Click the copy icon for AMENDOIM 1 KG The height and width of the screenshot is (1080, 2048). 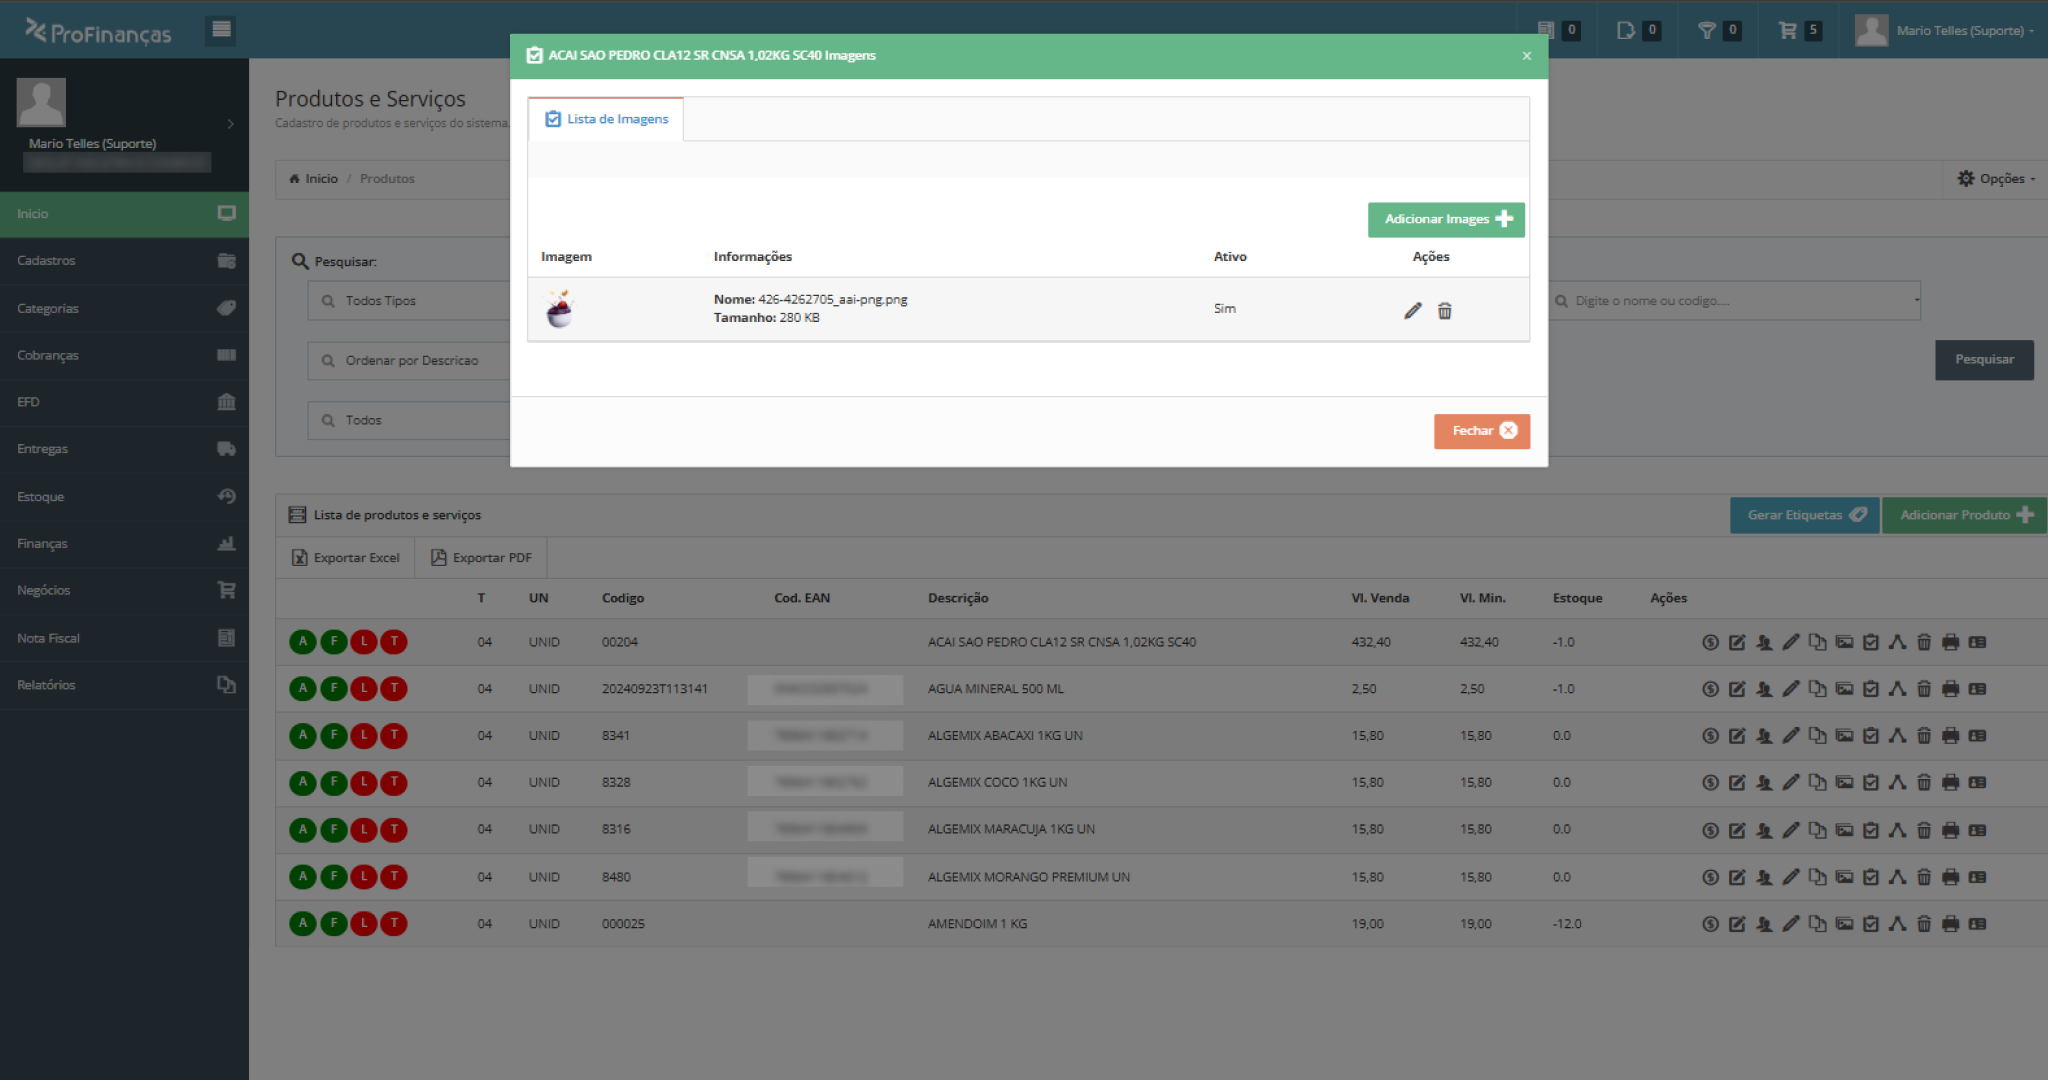(x=1817, y=924)
